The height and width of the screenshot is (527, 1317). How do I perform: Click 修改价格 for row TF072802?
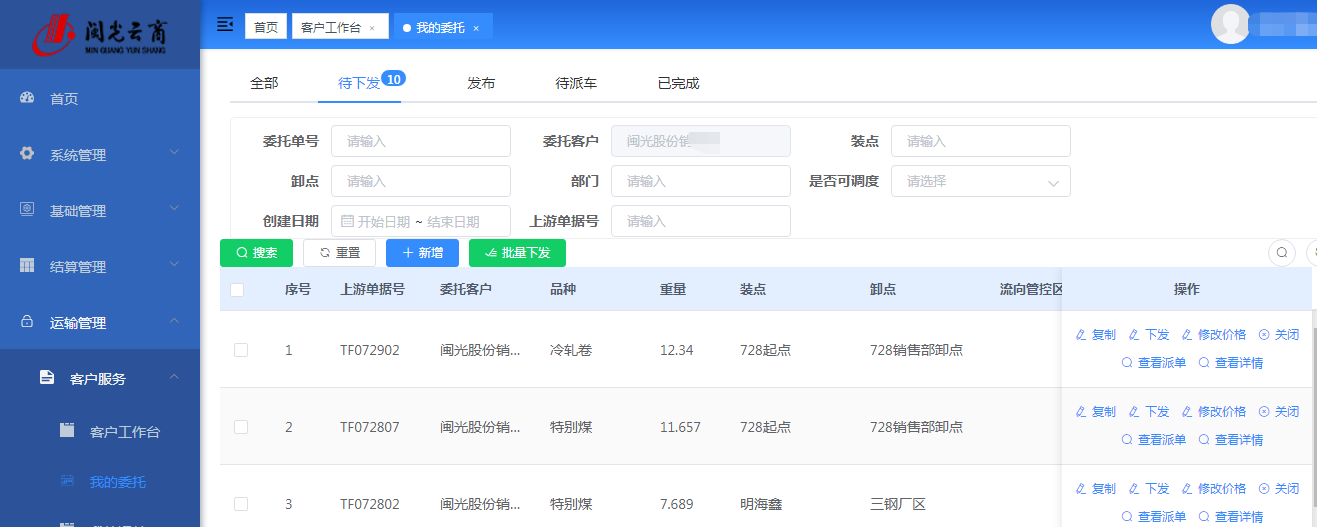[x=1213, y=489]
